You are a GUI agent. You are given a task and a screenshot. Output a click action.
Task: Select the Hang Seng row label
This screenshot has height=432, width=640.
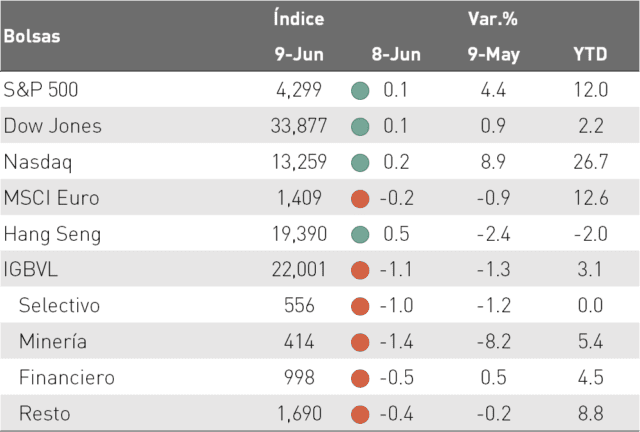[52, 234]
